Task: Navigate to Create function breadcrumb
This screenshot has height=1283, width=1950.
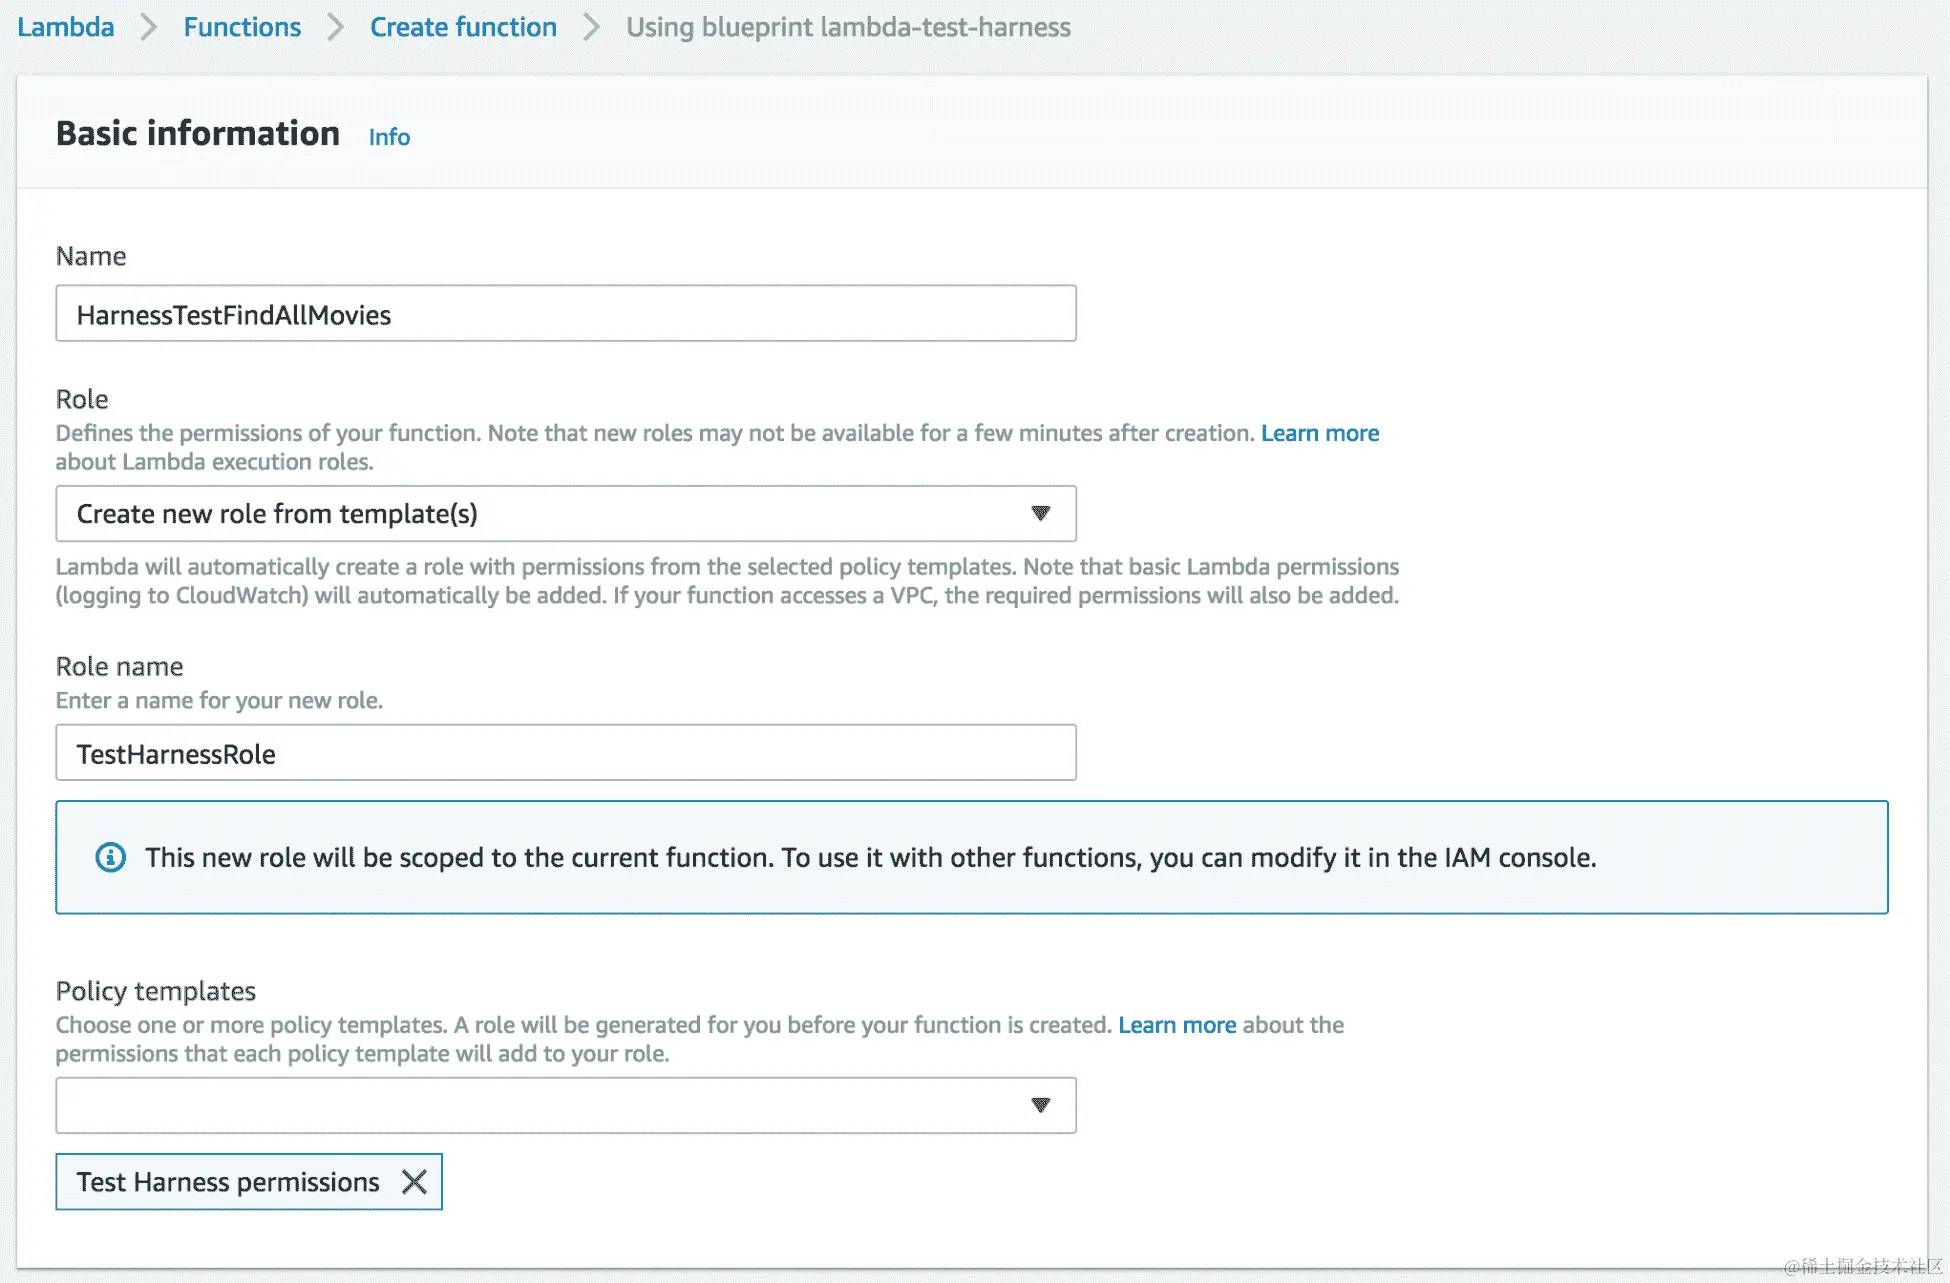Action: point(463,27)
